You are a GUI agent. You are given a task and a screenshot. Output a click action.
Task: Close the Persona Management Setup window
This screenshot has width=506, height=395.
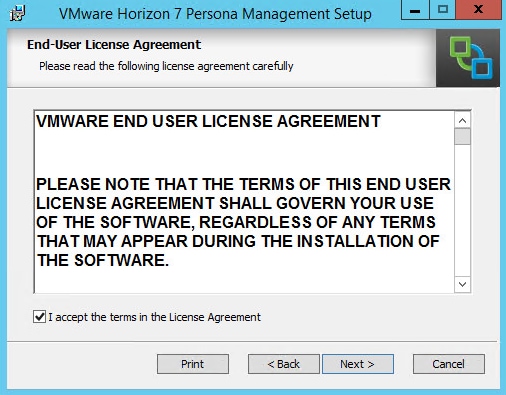478,10
